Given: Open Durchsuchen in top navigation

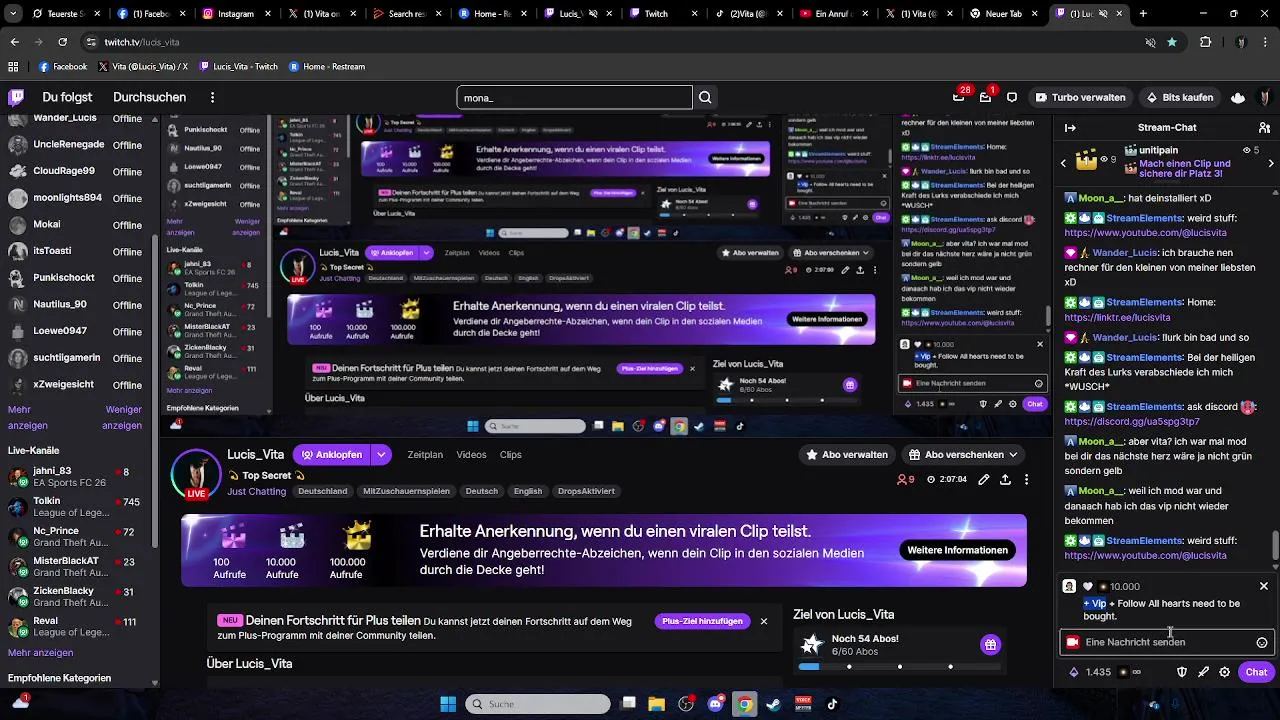Looking at the screenshot, I should (x=149, y=97).
